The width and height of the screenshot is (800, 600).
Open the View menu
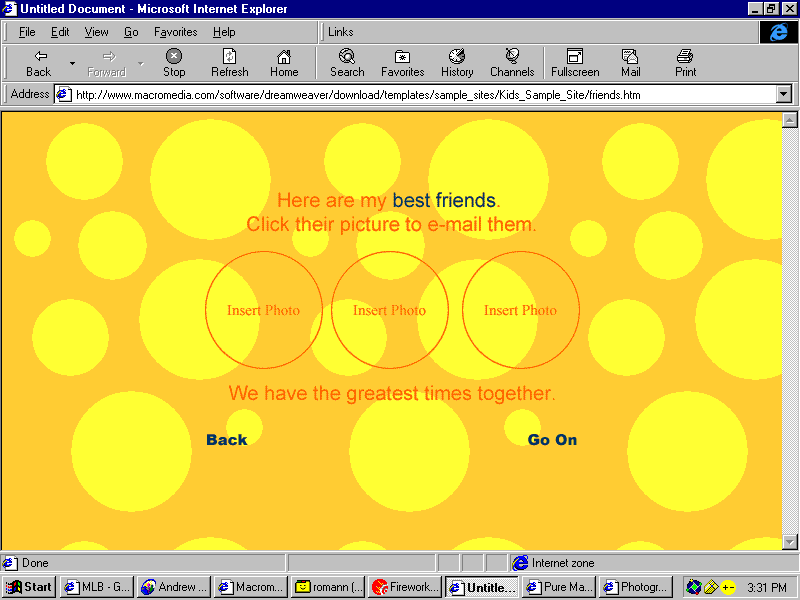(96, 32)
